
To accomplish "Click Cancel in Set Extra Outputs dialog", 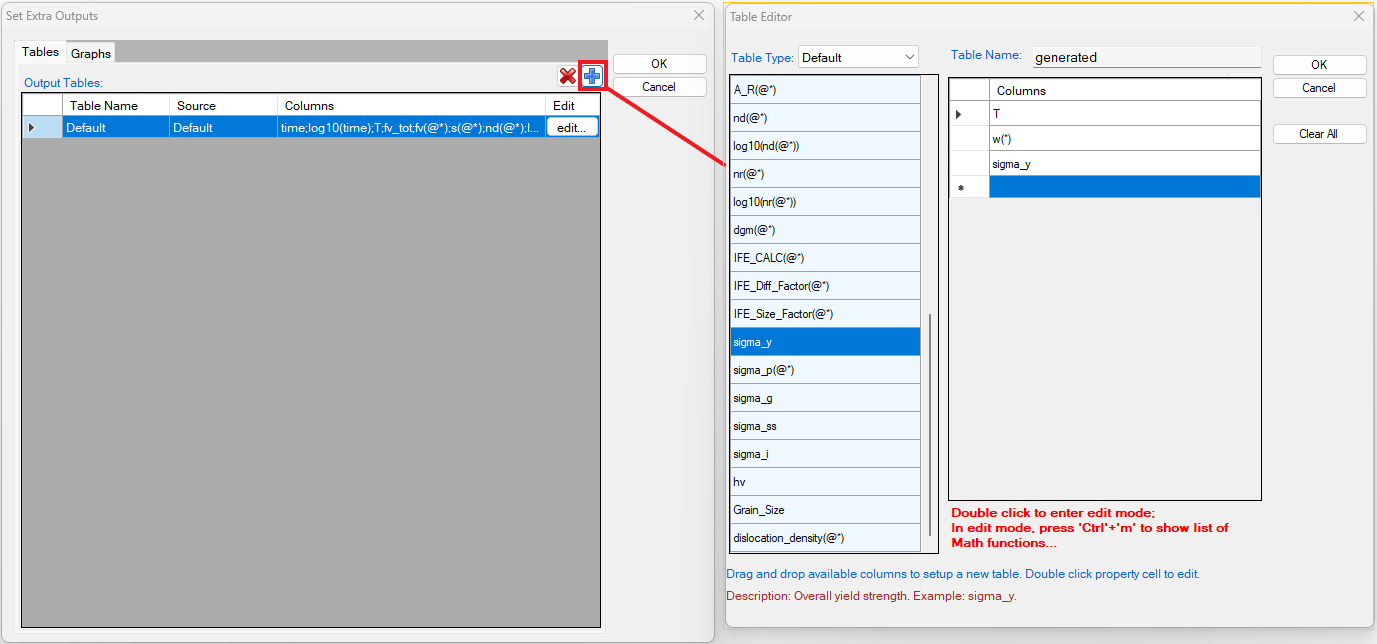I will (659, 87).
